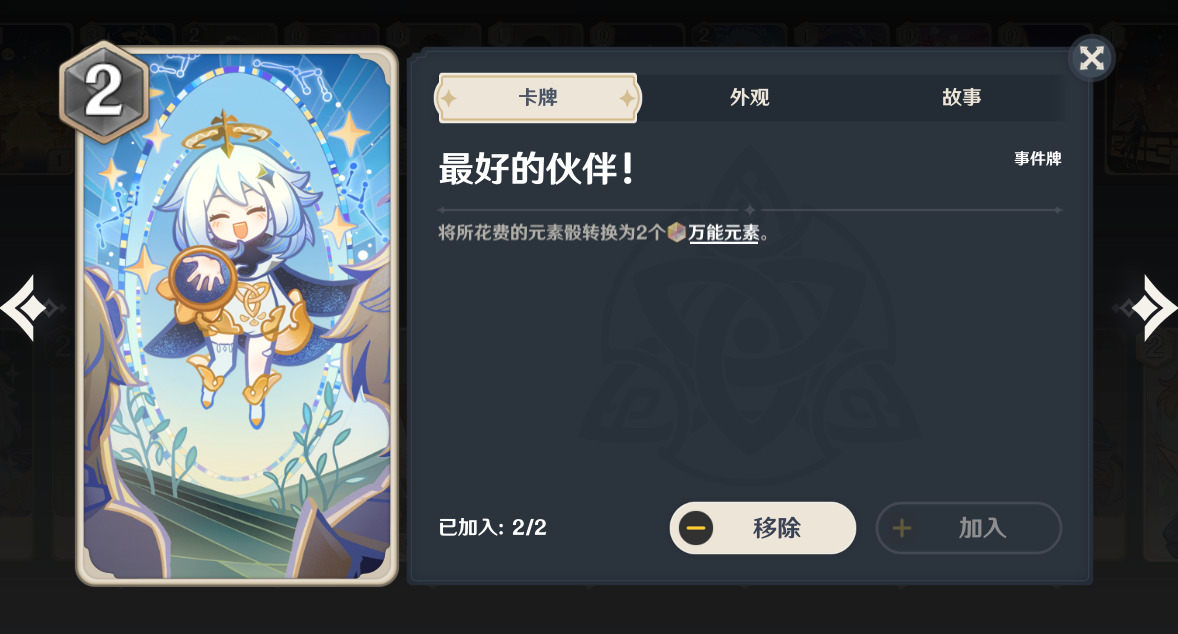
Task: Click the Paimon card artwork
Action: point(237,315)
